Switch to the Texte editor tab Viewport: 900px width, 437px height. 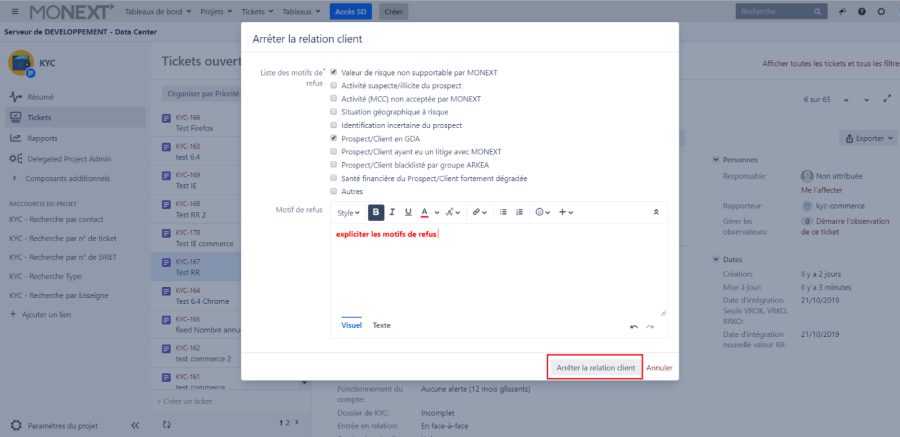point(381,325)
